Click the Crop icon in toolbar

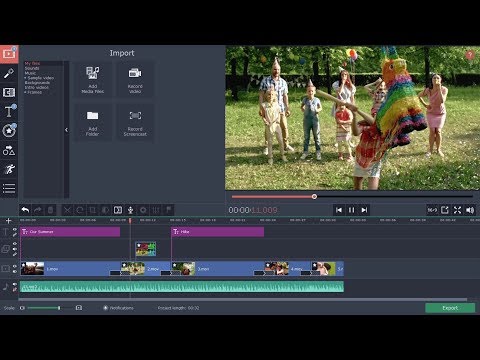(x=92, y=210)
